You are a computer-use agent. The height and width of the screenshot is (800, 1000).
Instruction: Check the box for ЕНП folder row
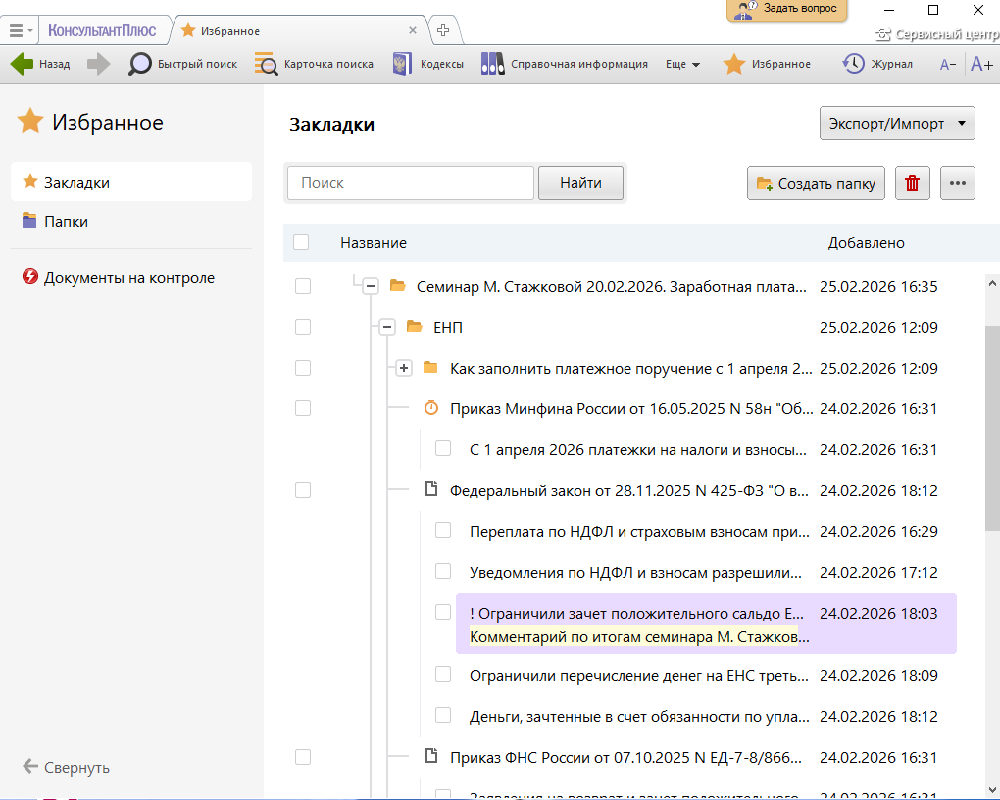point(303,327)
